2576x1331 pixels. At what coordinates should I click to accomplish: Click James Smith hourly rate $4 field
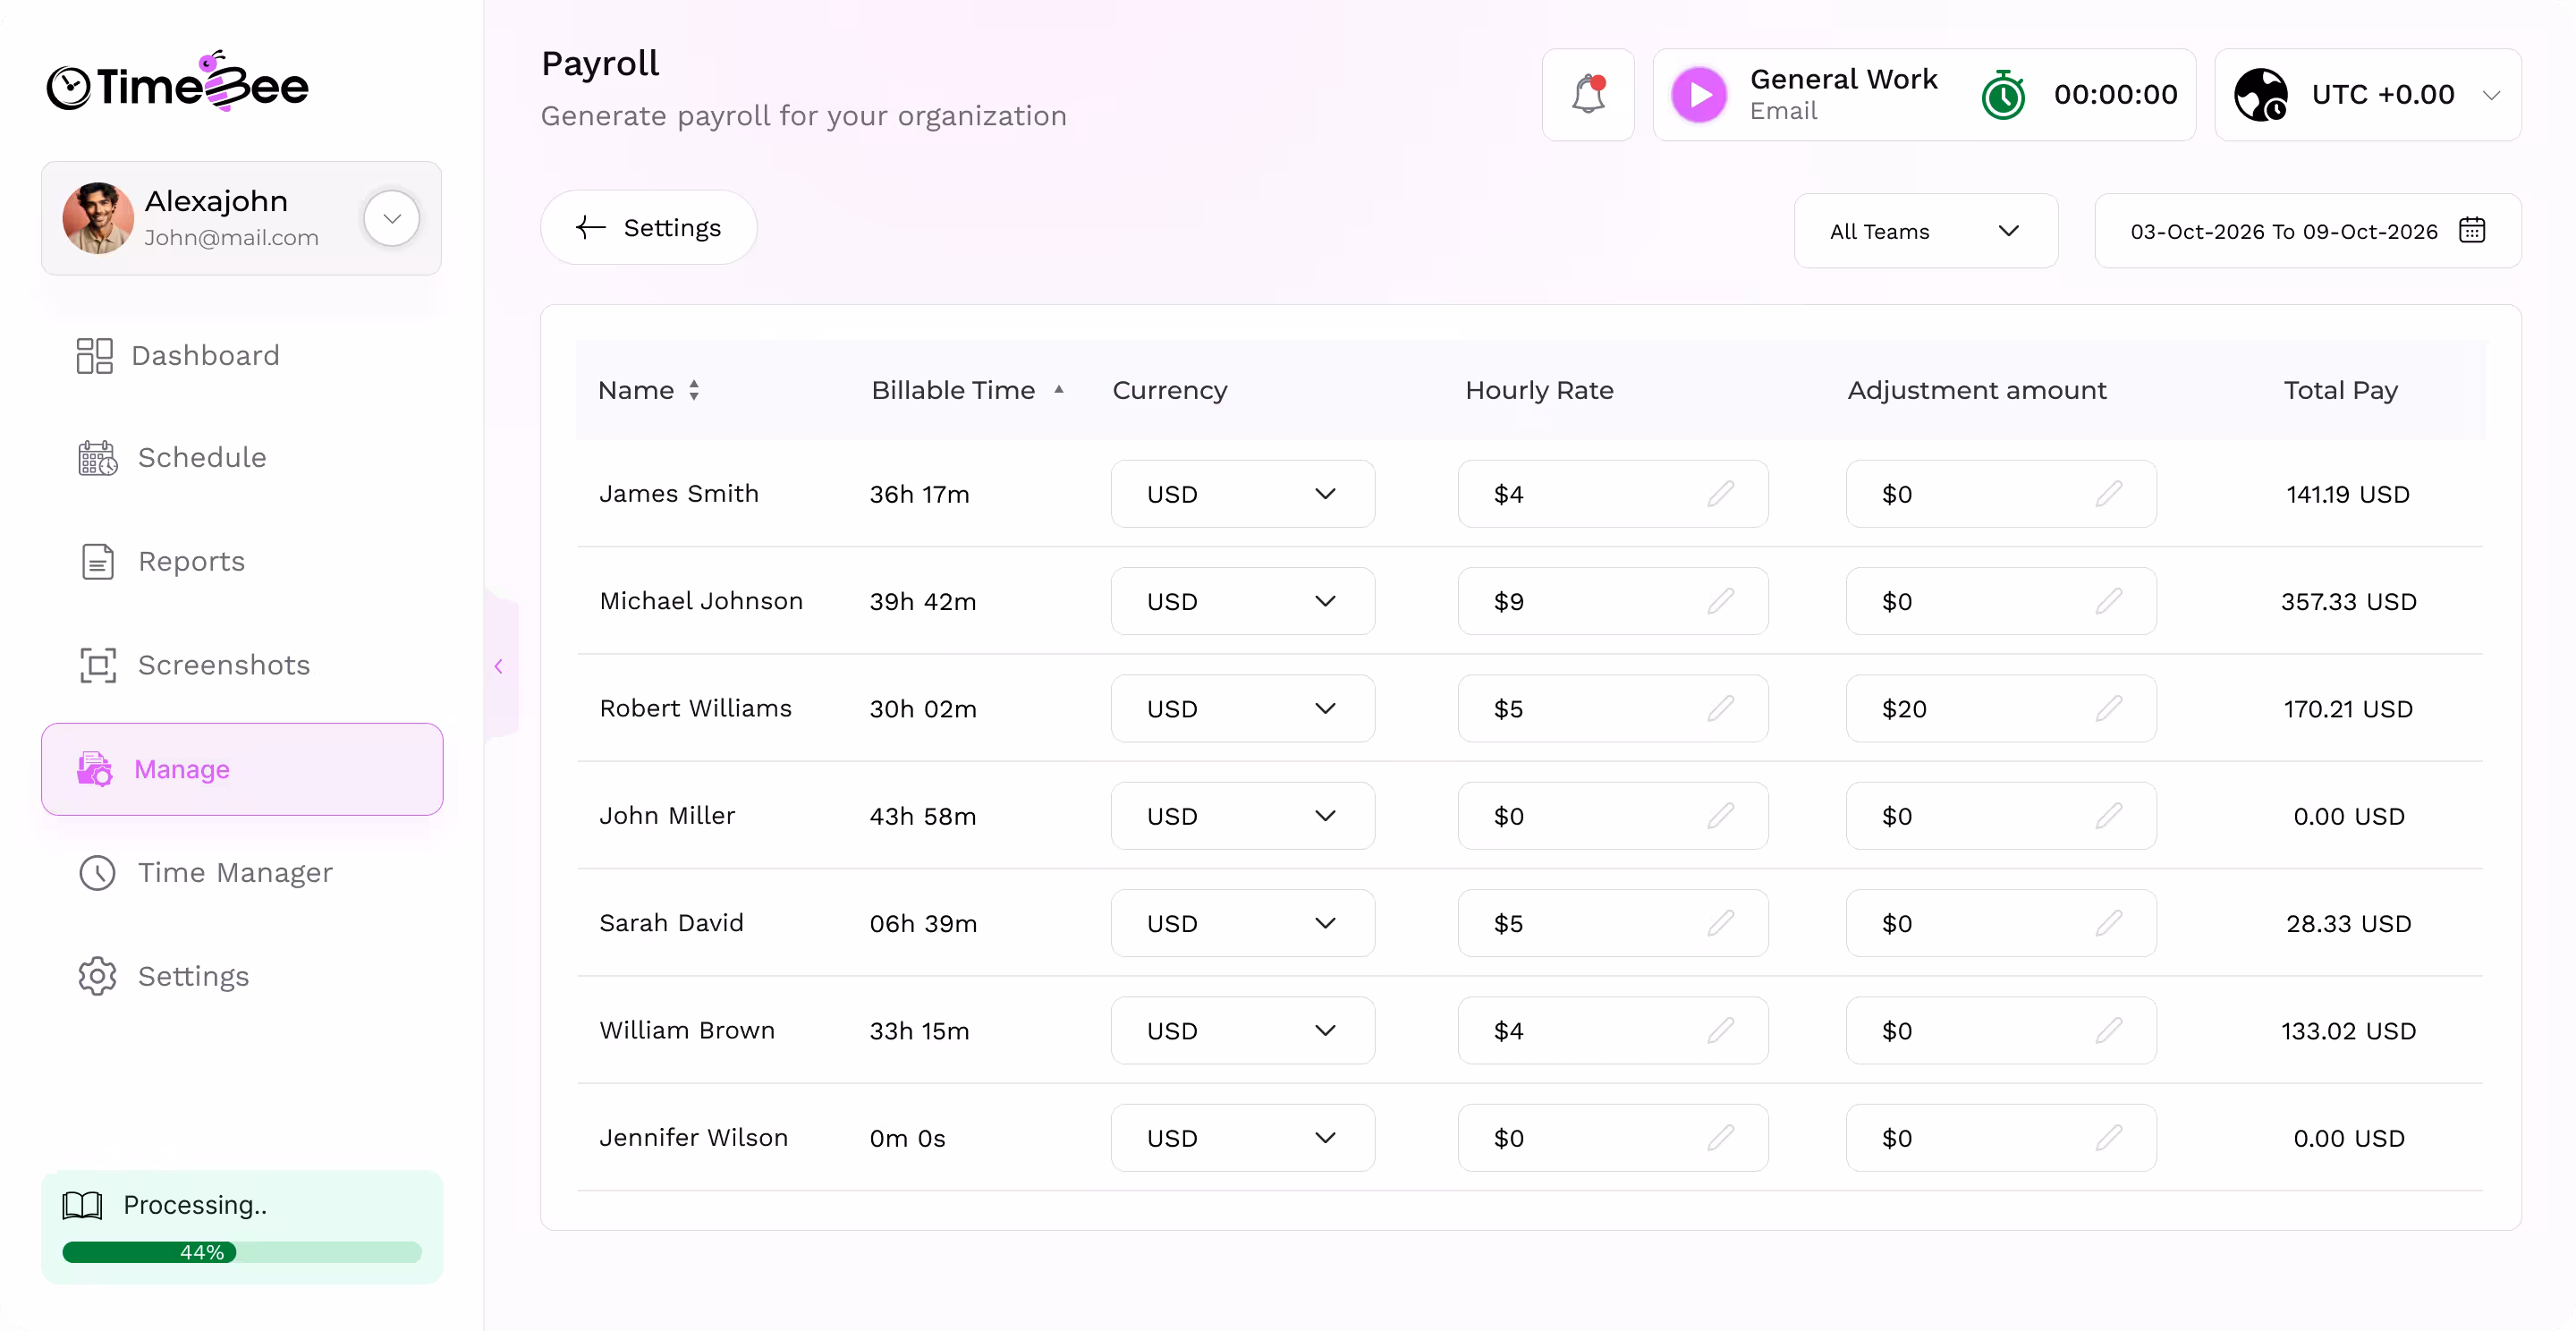(1612, 494)
